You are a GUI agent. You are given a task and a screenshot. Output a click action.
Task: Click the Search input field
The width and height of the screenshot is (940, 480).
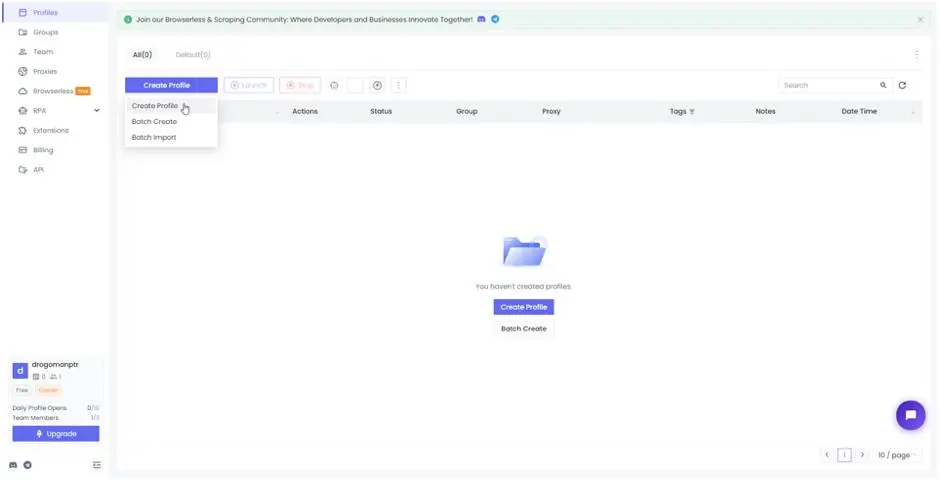tap(828, 85)
